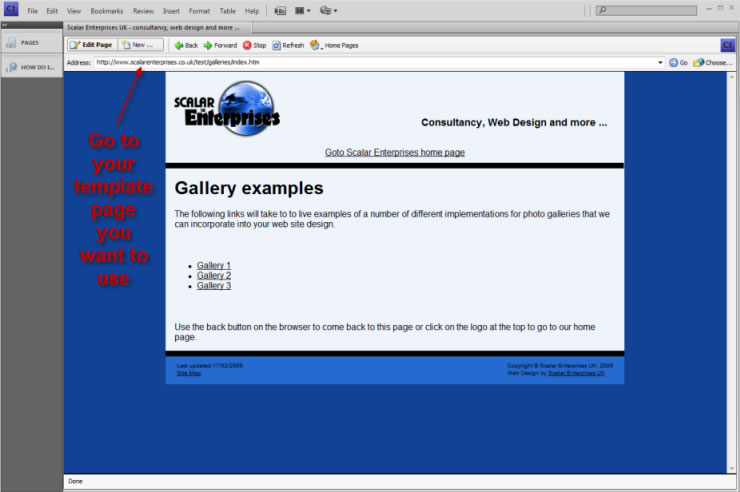This screenshot has height=492, width=740.
Task: Follow the Goto Scalar Enterprises home page link
Action: 395,152
